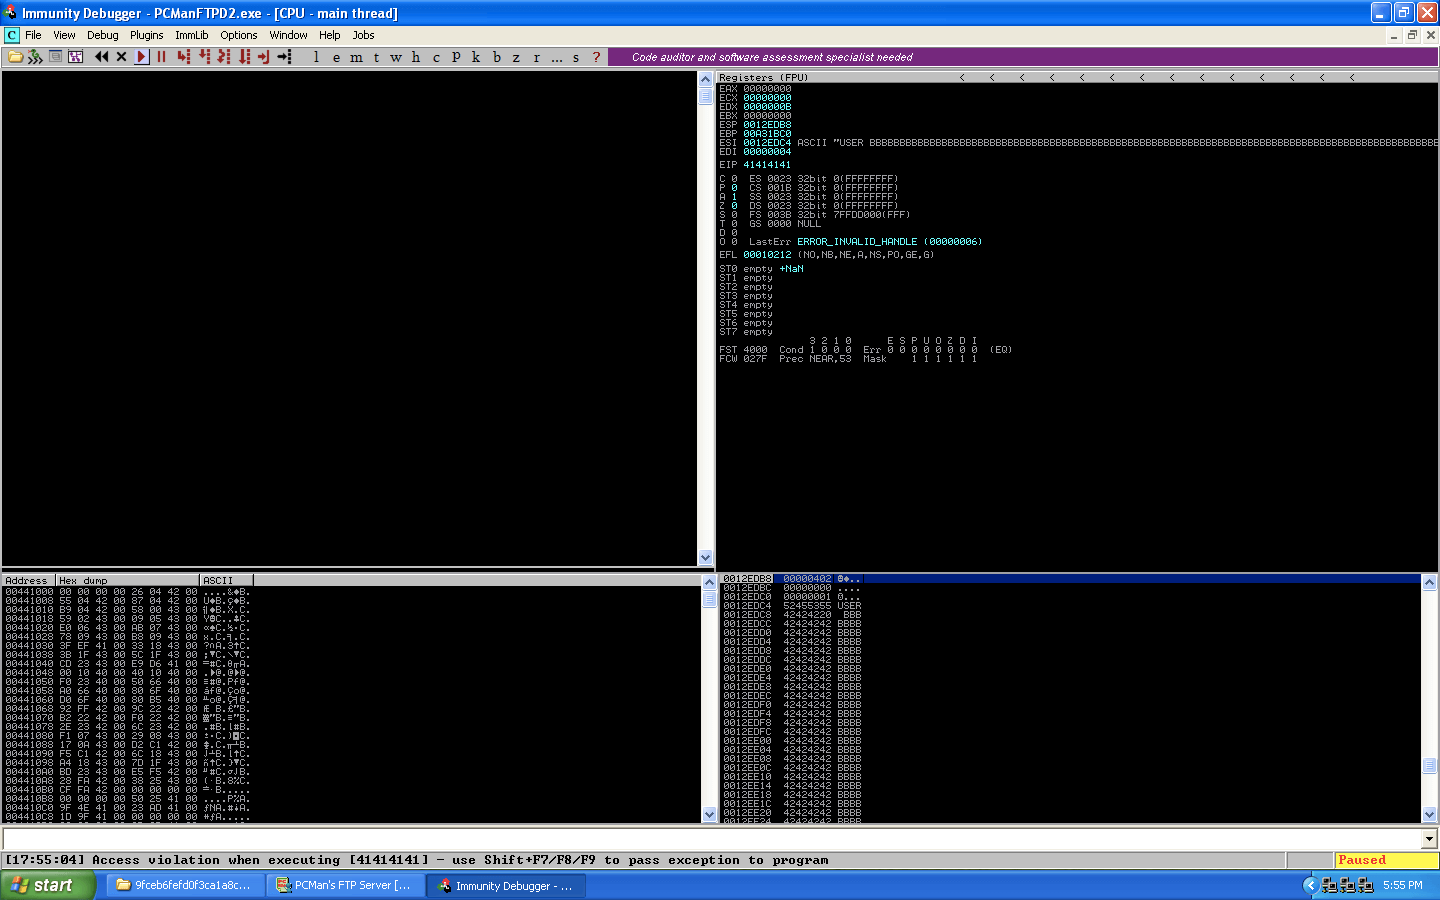Click the Step Into toolbar icon
This screenshot has width=1440, height=900.
184,57
